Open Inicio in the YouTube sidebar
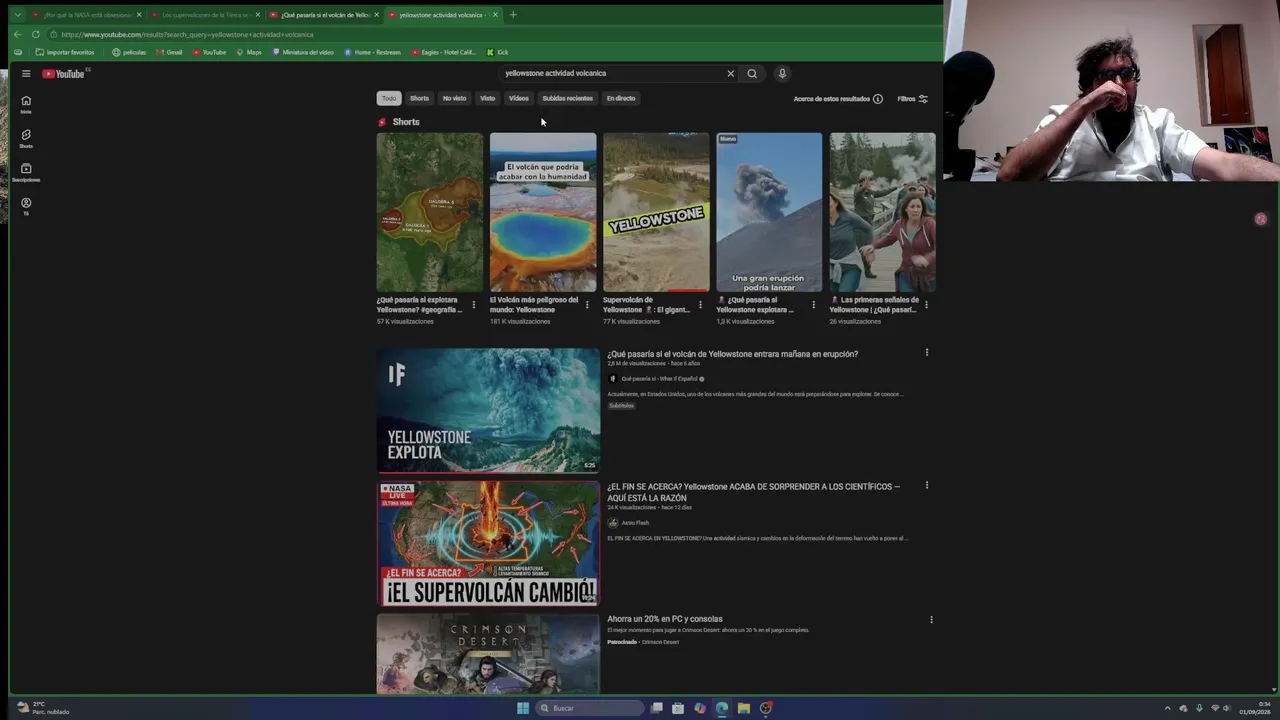 pos(26,104)
